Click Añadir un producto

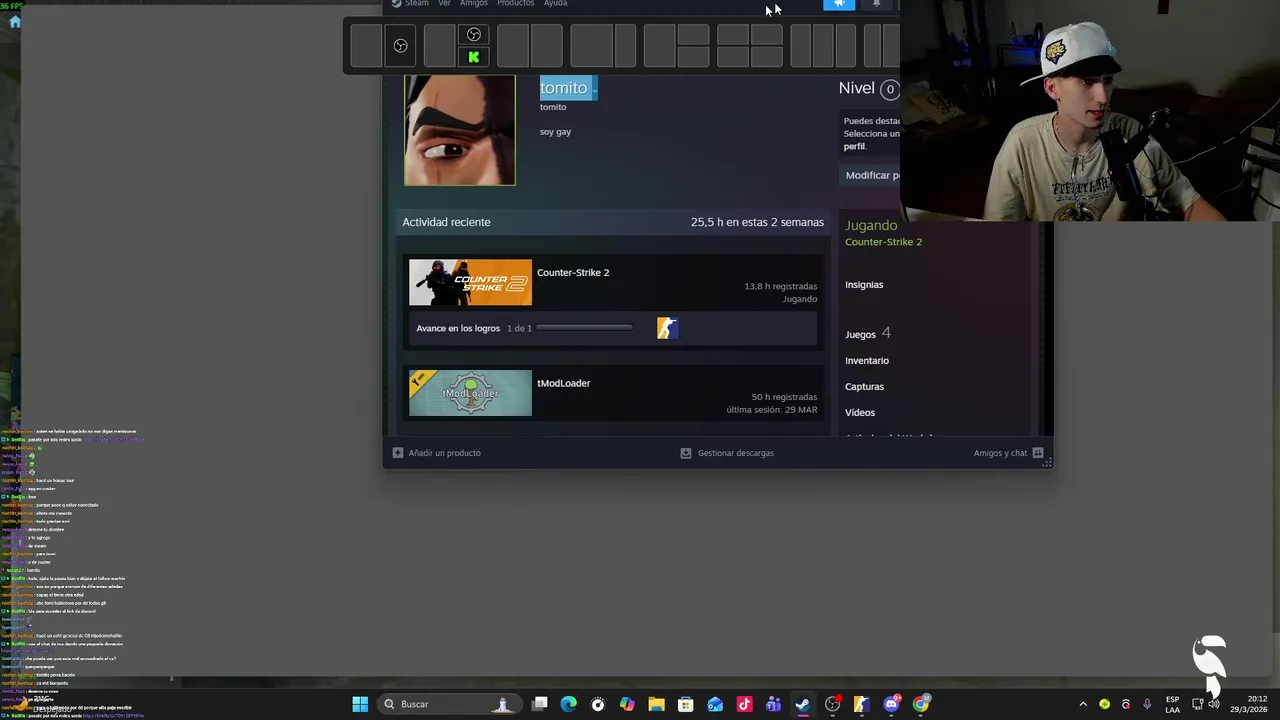click(436, 453)
